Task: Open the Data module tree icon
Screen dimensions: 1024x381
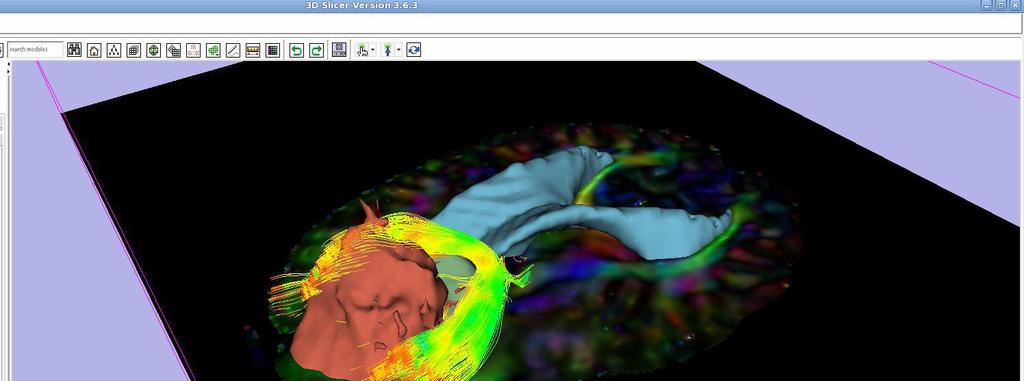Action: (x=114, y=50)
